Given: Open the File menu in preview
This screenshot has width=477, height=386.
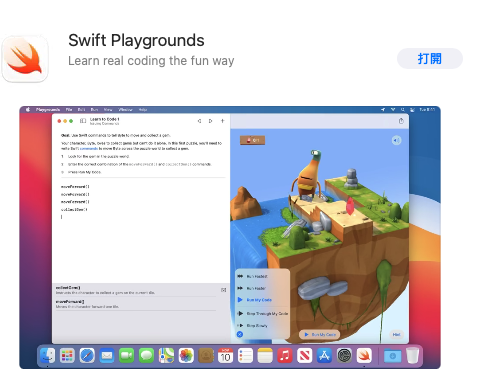Looking at the screenshot, I should click(x=69, y=110).
